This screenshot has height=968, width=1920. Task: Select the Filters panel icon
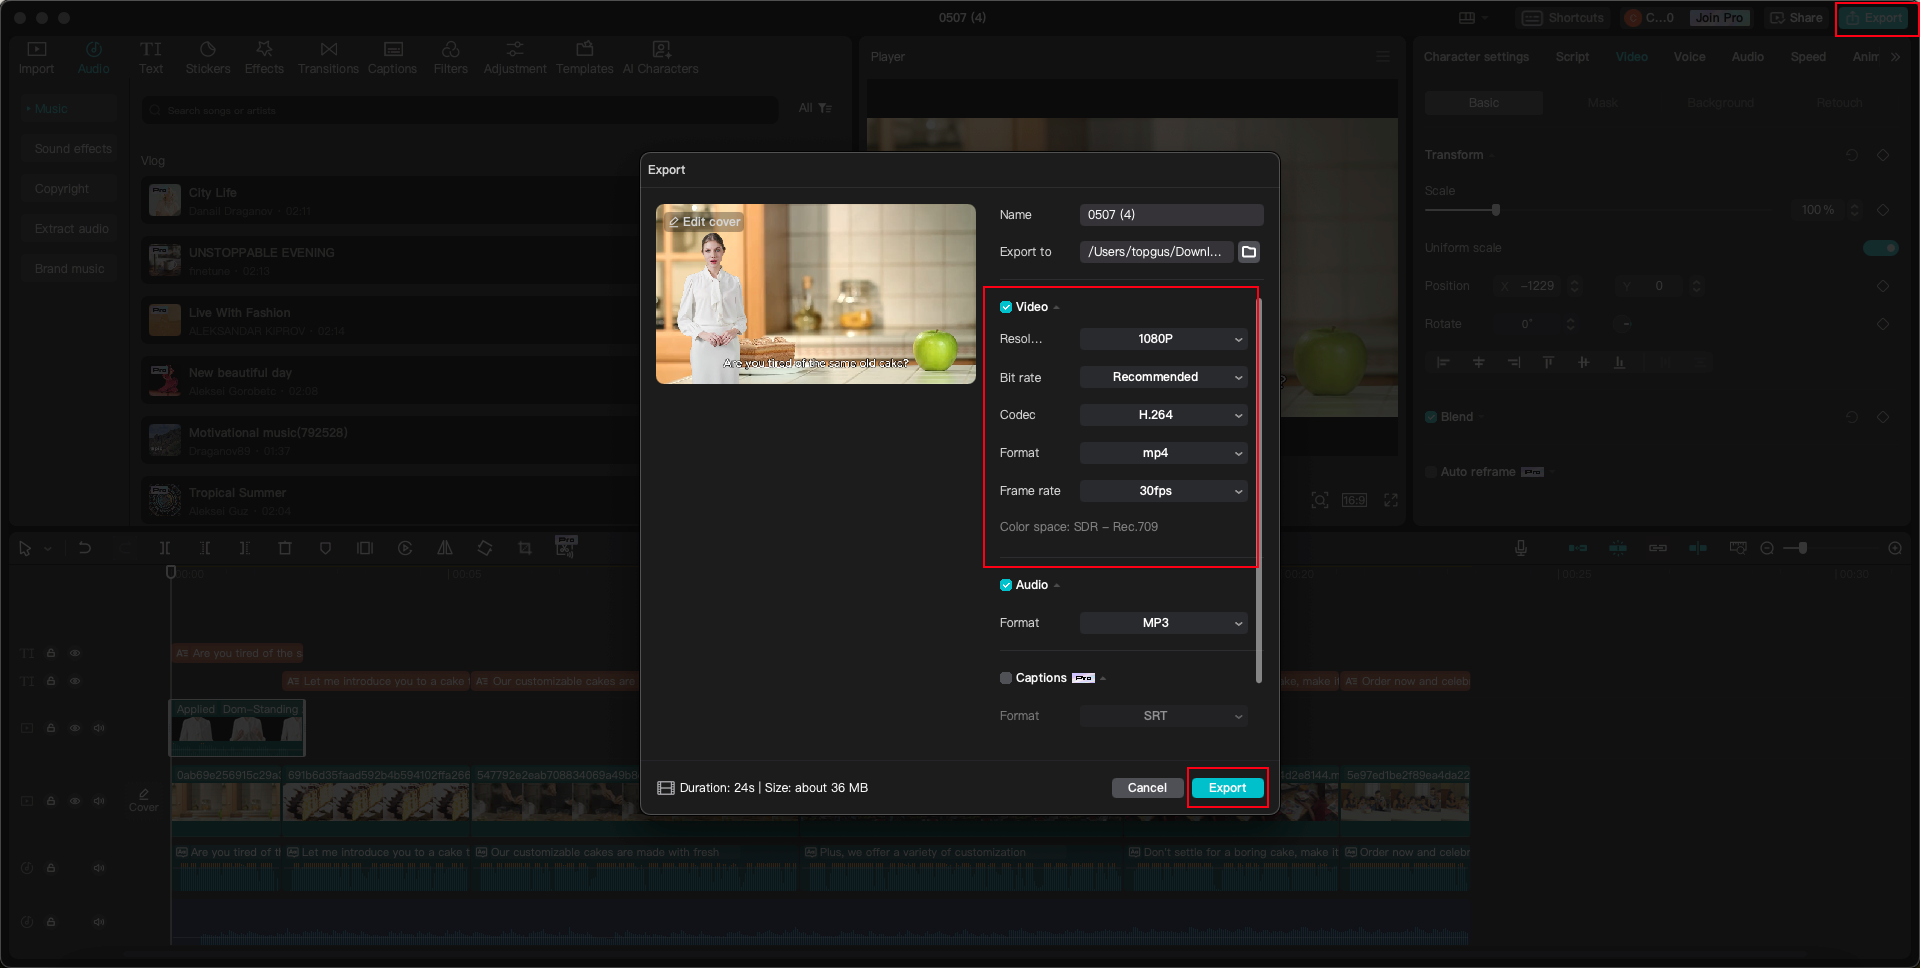point(451,56)
